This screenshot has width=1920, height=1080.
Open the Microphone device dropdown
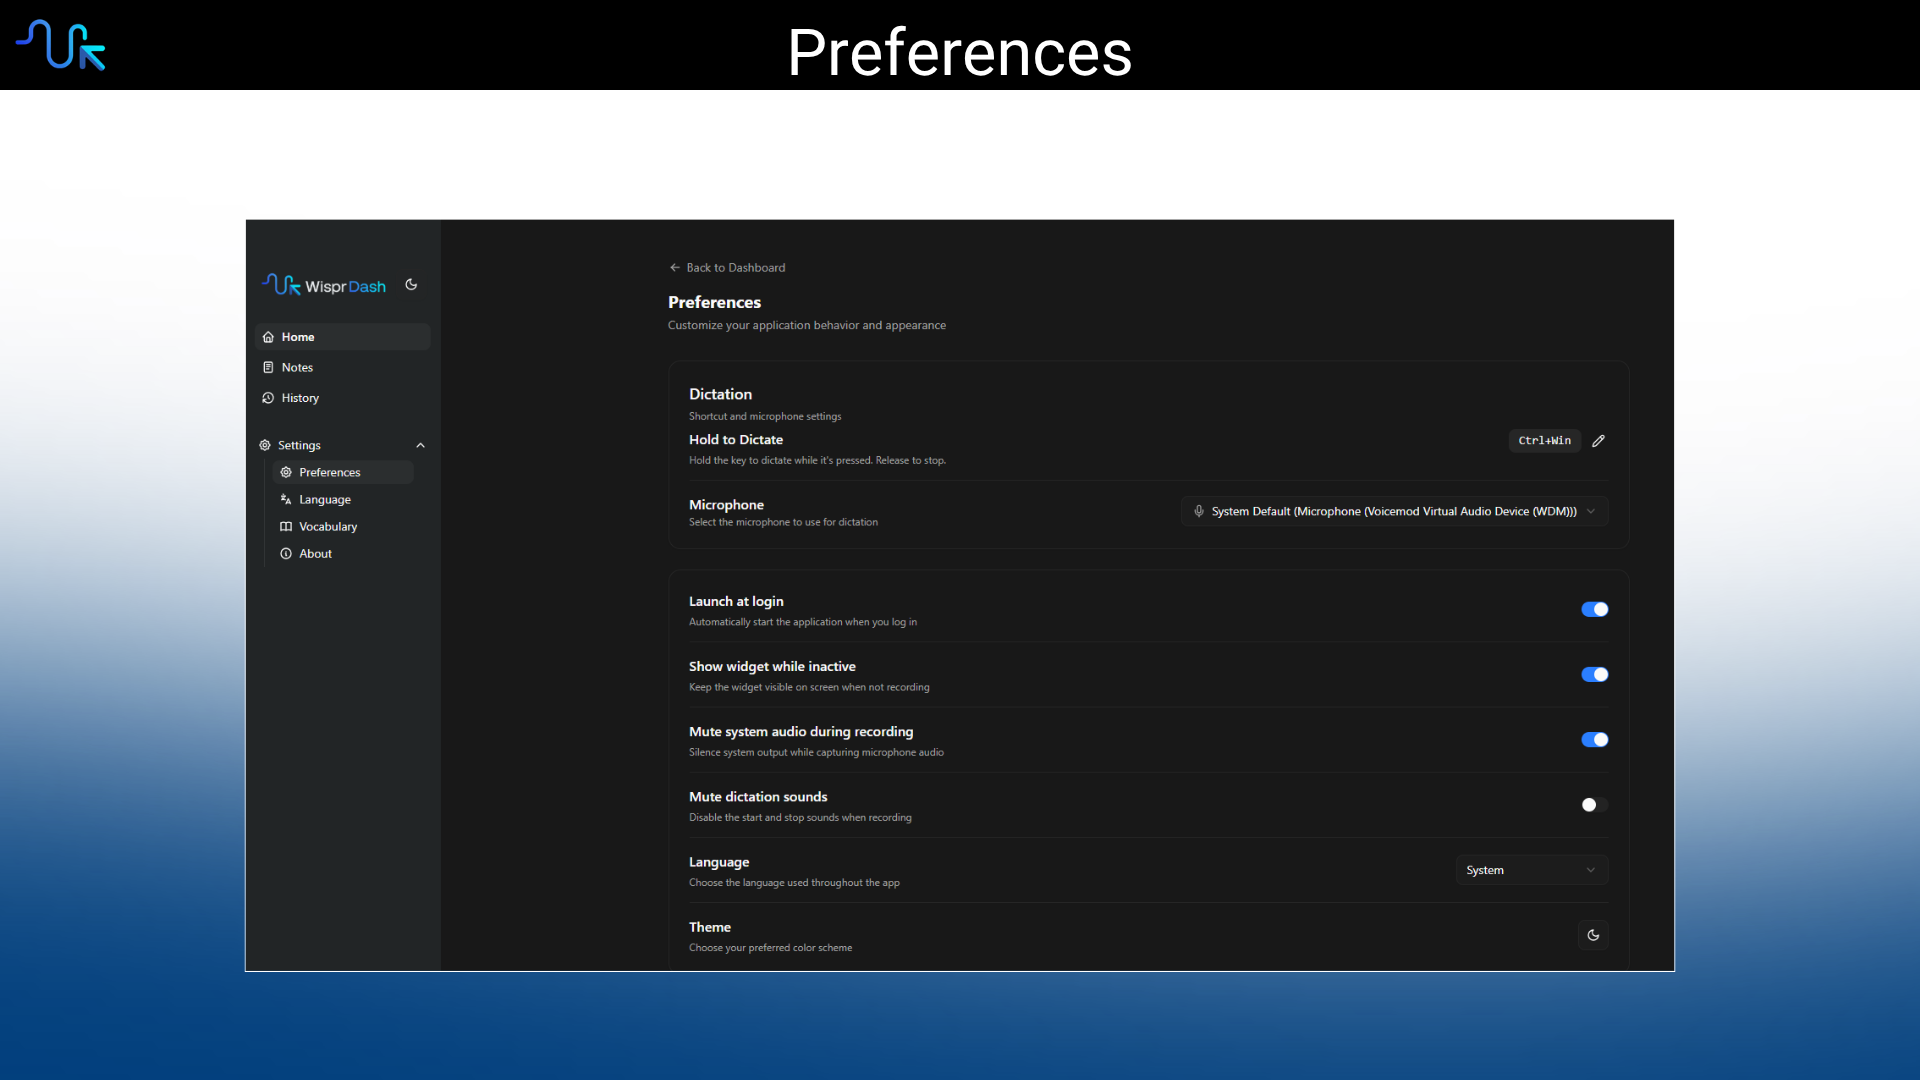pos(1394,511)
